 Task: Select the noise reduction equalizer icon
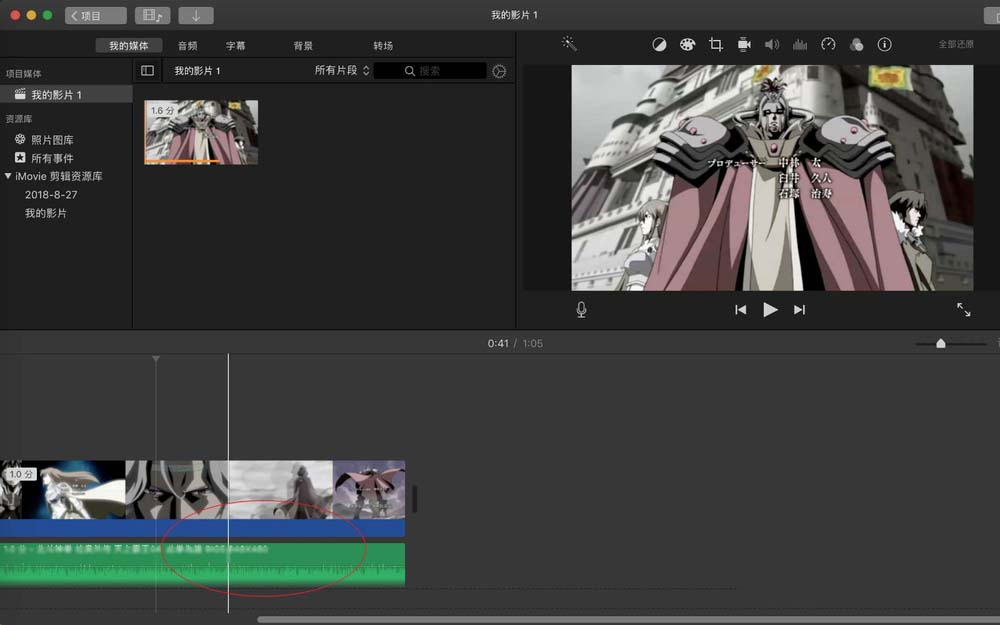(800, 44)
